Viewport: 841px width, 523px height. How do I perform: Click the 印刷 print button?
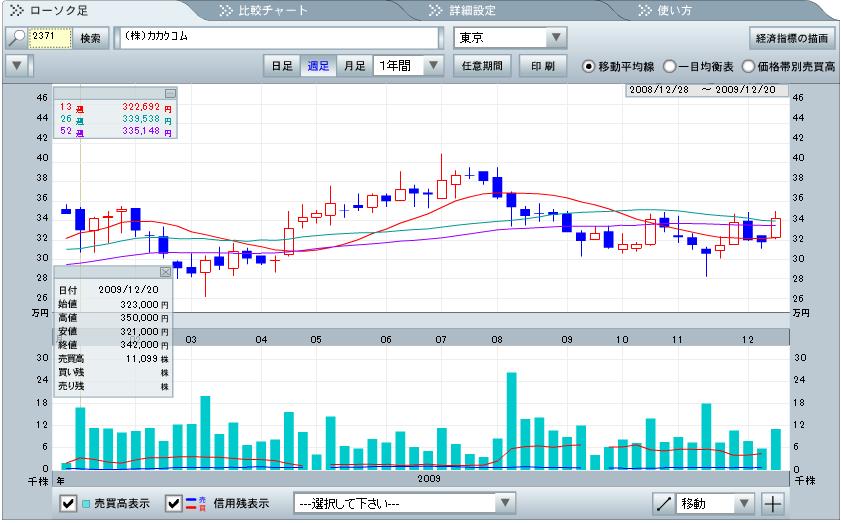click(x=542, y=66)
